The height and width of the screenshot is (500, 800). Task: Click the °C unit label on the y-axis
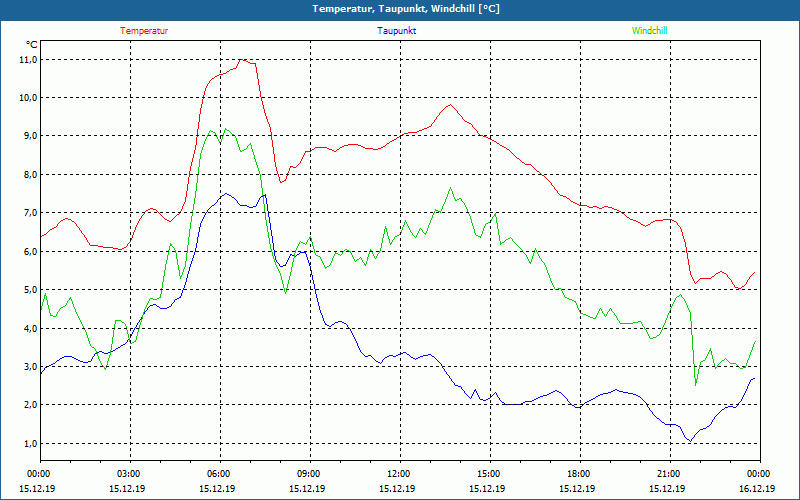point(32,44)
